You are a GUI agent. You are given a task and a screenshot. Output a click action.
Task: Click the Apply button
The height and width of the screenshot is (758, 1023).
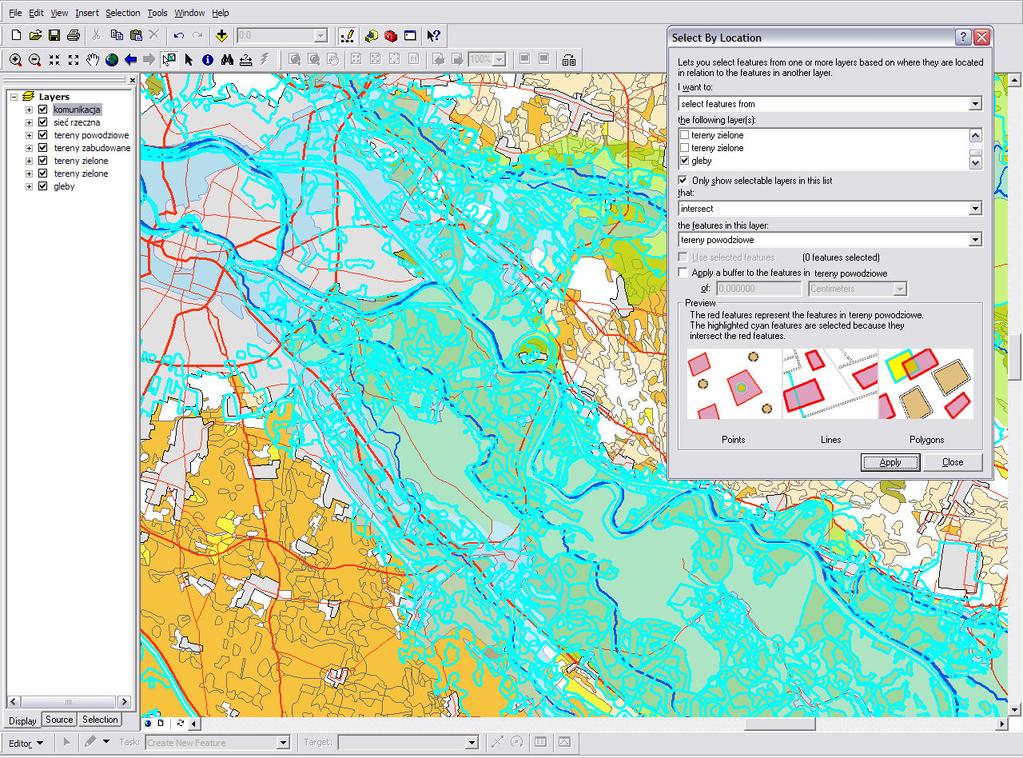tap(890, 462)
